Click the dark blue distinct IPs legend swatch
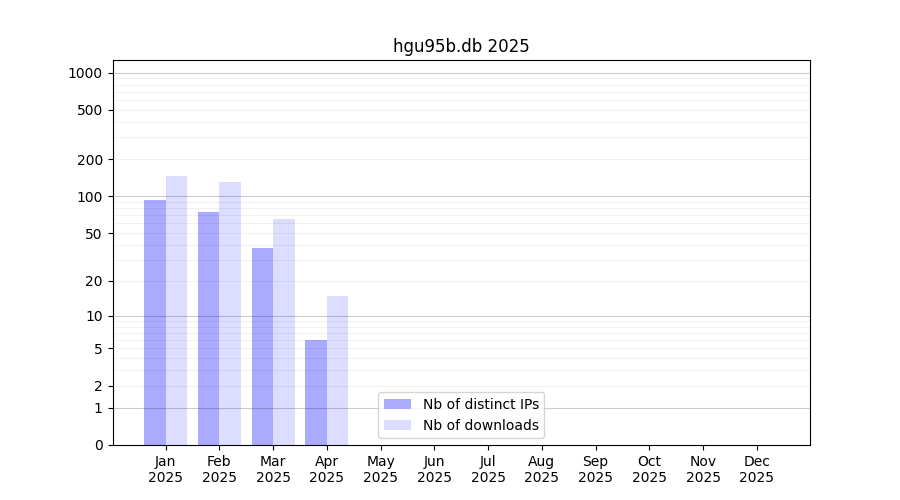Viewport: 900px width, 500px height. (397, 404)
